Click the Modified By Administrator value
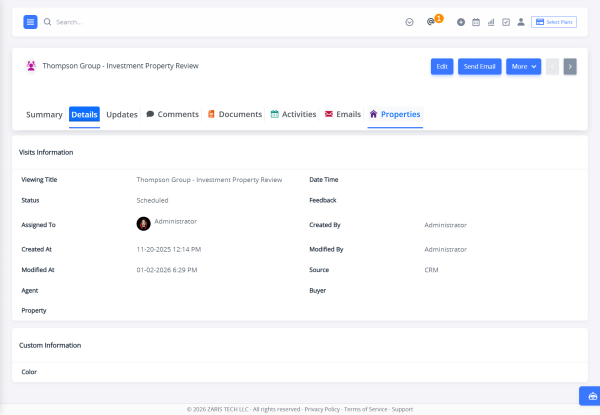The height and width of the screenshot is (415, 600). coord(445,249)
